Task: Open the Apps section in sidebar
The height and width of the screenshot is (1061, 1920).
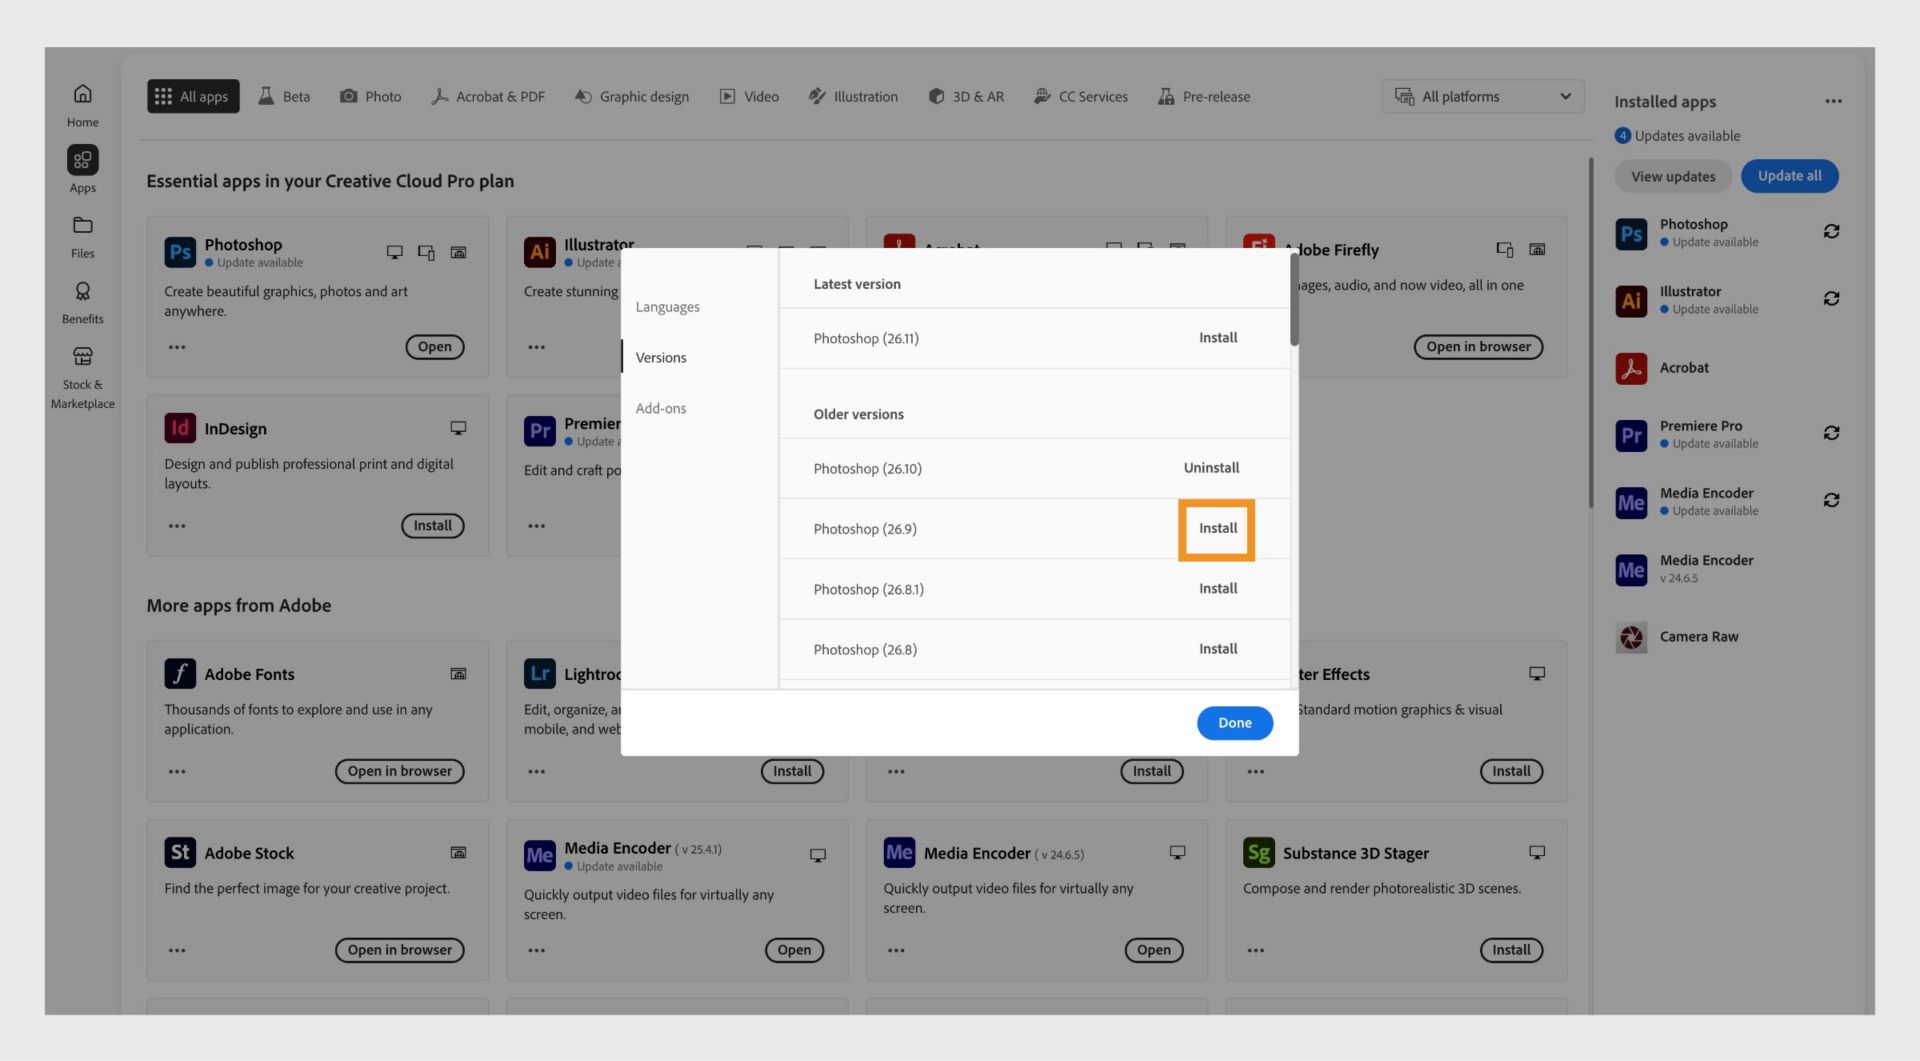Action: (83, 169)
